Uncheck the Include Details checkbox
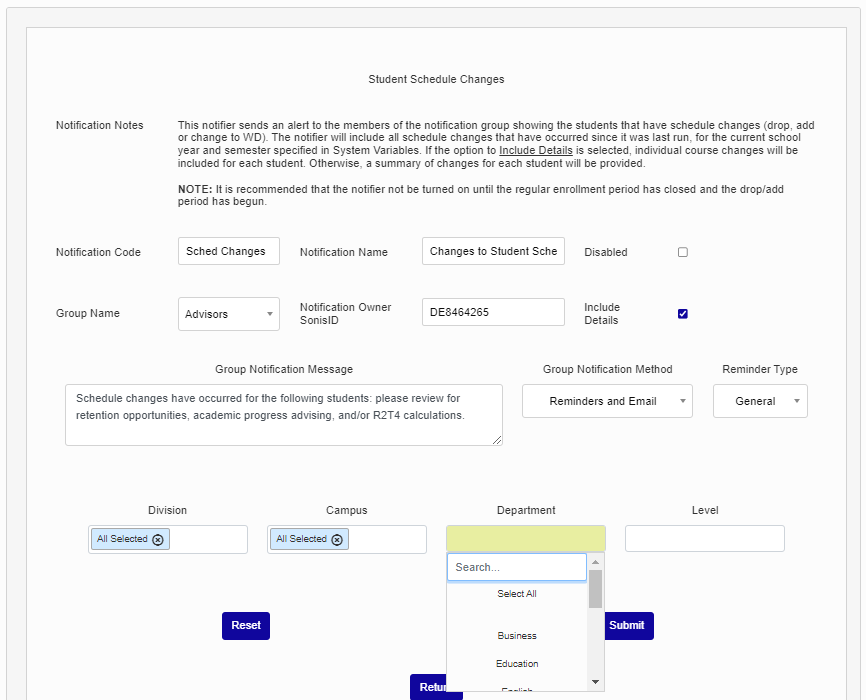 pos(683,314)
